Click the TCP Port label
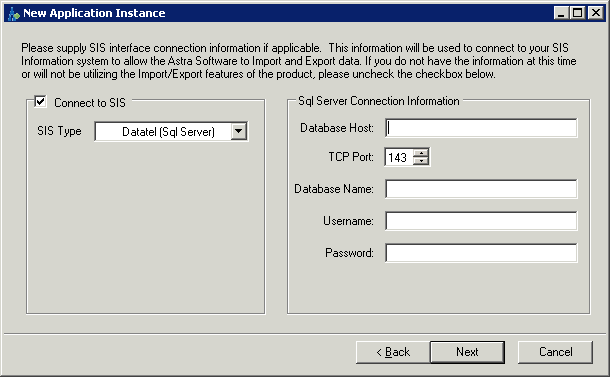Viewport: 610px width, 377px height. tap(351, 157)
